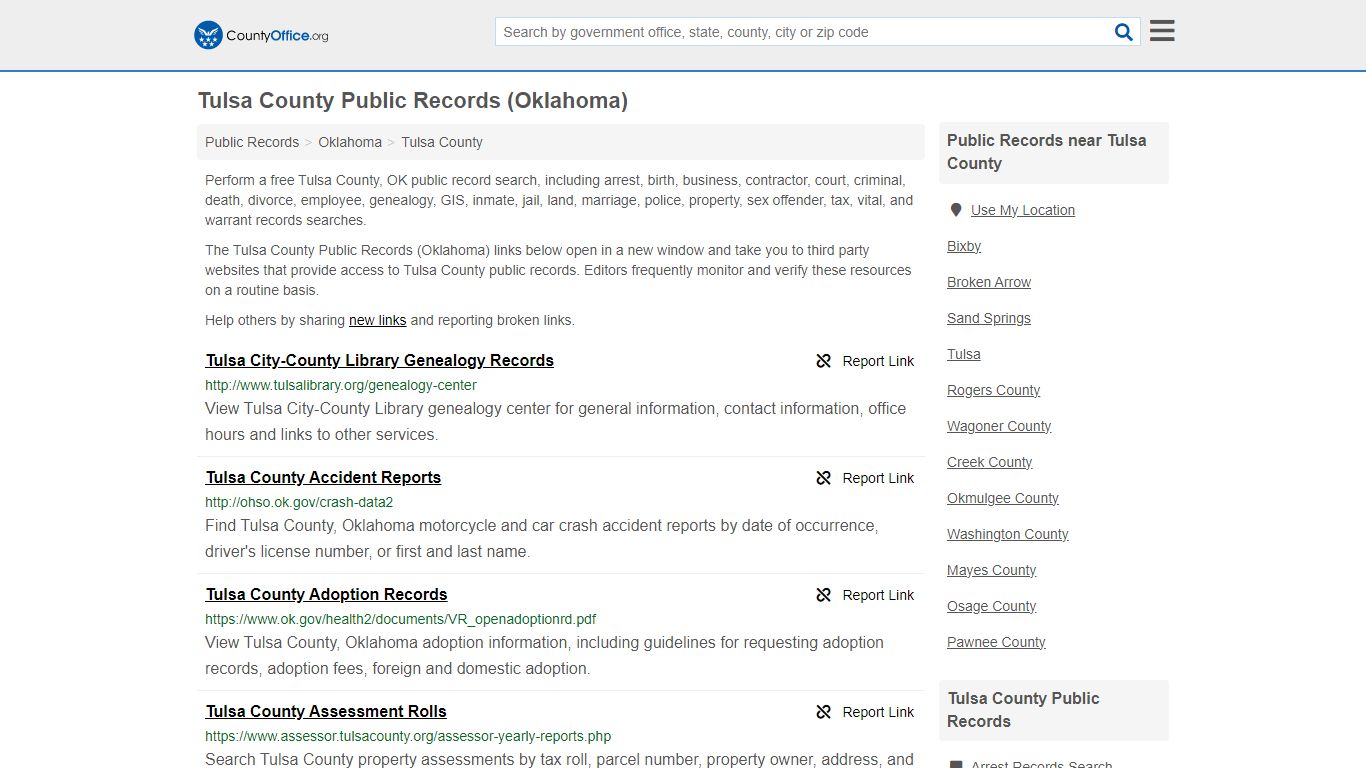Open VR_openadoptionrd.pdf URL
1366x768 pixels.
pos(401,619)
